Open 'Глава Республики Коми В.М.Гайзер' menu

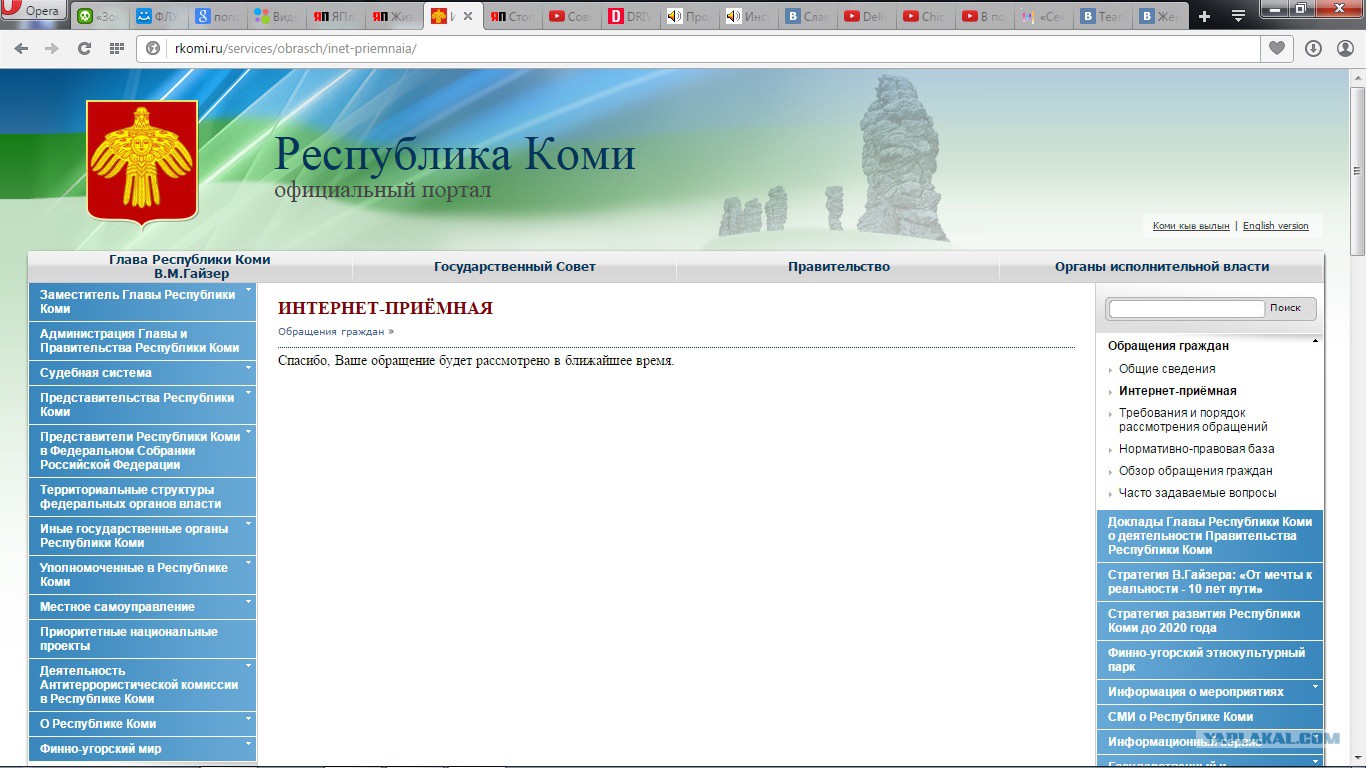tap(190, 266)
